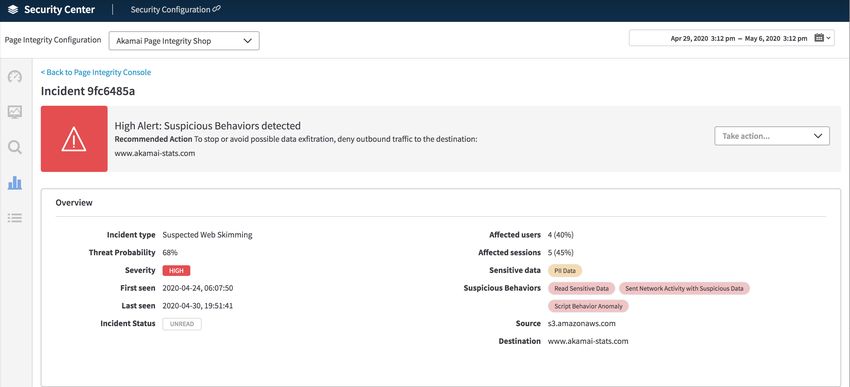Click the red warning triangle alert icon
Image resolution: width=850 pixels, height=387 pixels.
click(74, 139)
